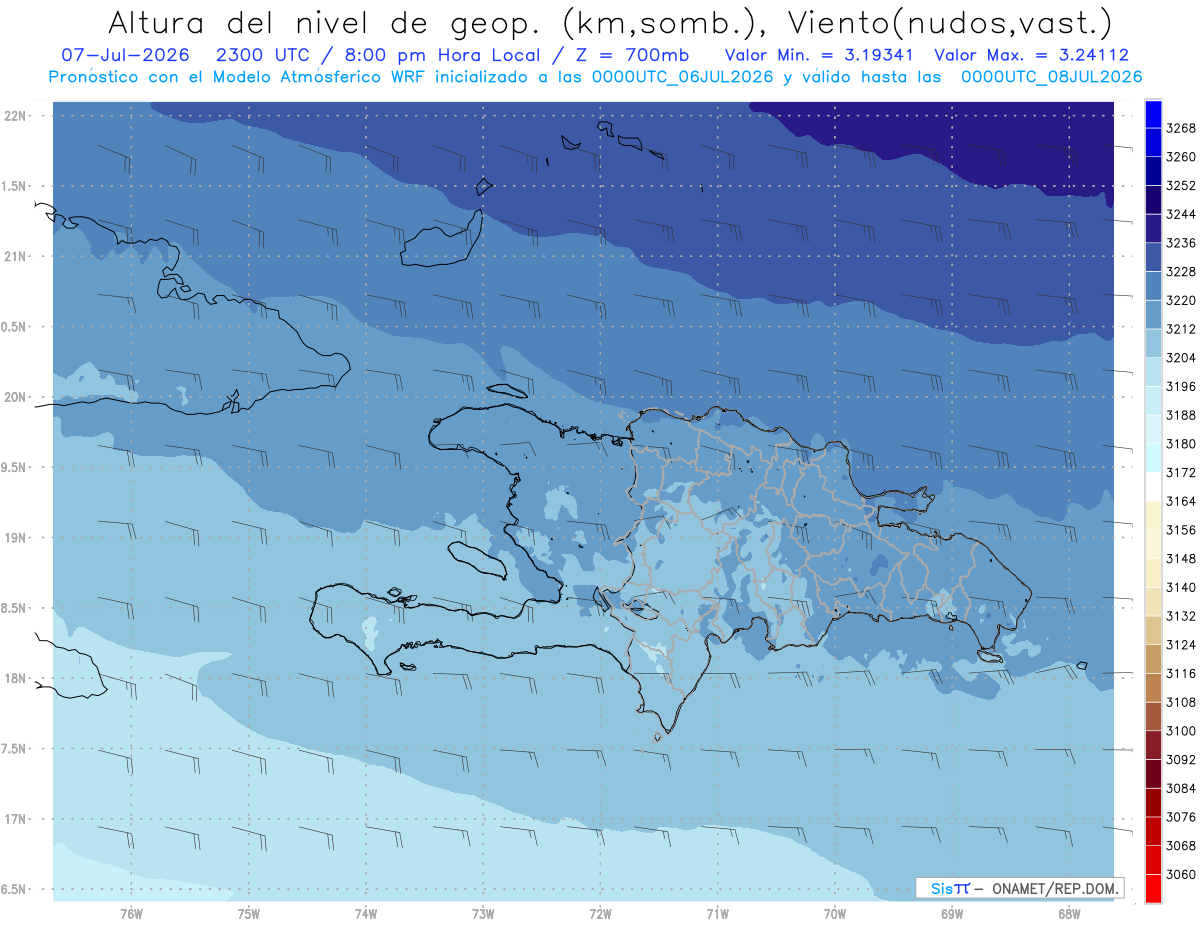Click the colorbar swatch between 3108 and 3116
Image resolution: width=1200 pixels, height=927 pixels.
1152,688
